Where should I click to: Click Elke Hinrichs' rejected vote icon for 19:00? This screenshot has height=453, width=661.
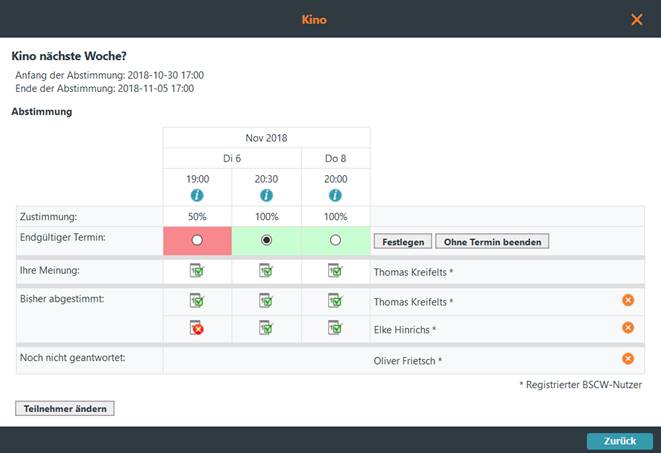click(x=197, y=328)
